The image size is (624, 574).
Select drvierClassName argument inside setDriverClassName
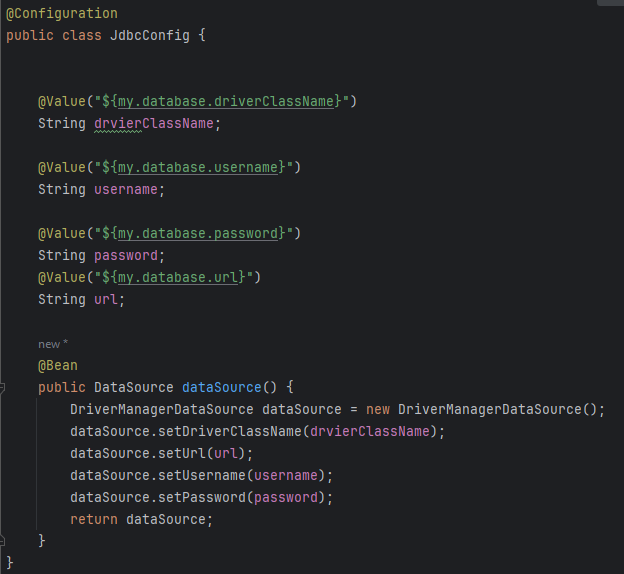point(370,431)
